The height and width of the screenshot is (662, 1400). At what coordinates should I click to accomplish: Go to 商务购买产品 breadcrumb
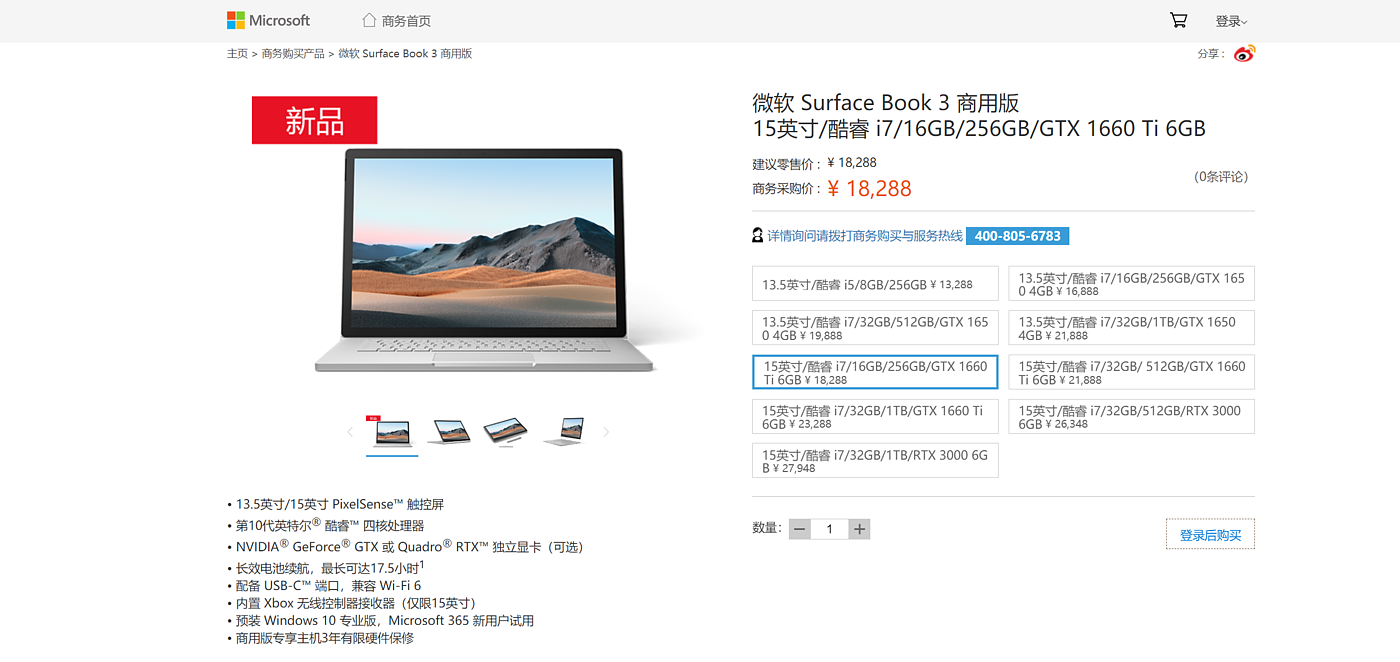293,54
